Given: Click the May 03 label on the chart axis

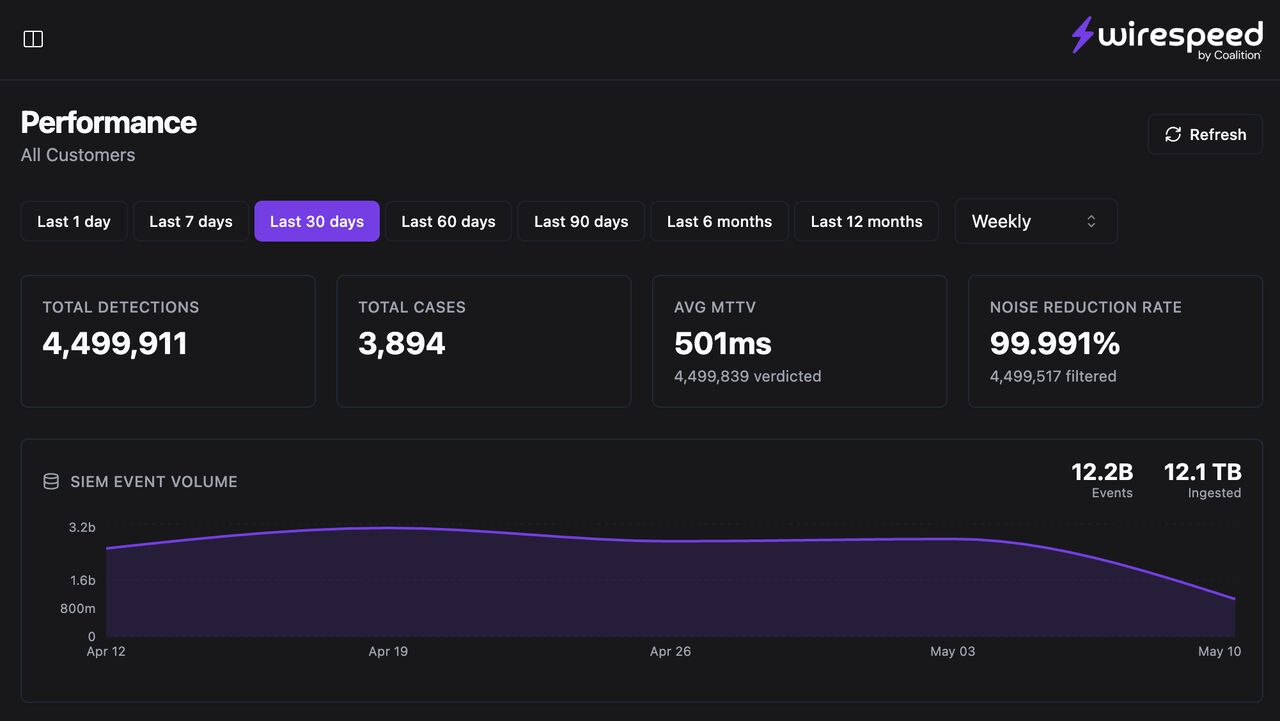Looking at the screenshot, I should pyautogui.click(x=952, y=651).
